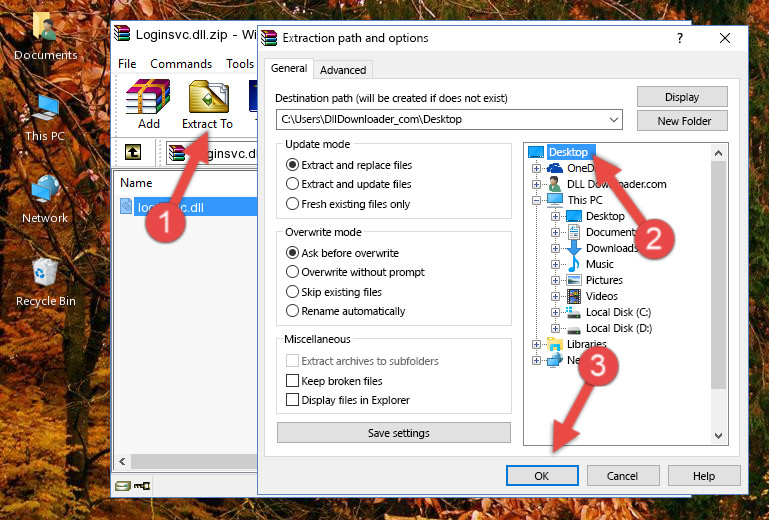Choose Extract and update files option
Screen dimensions: 769x520
click(293, 184)
